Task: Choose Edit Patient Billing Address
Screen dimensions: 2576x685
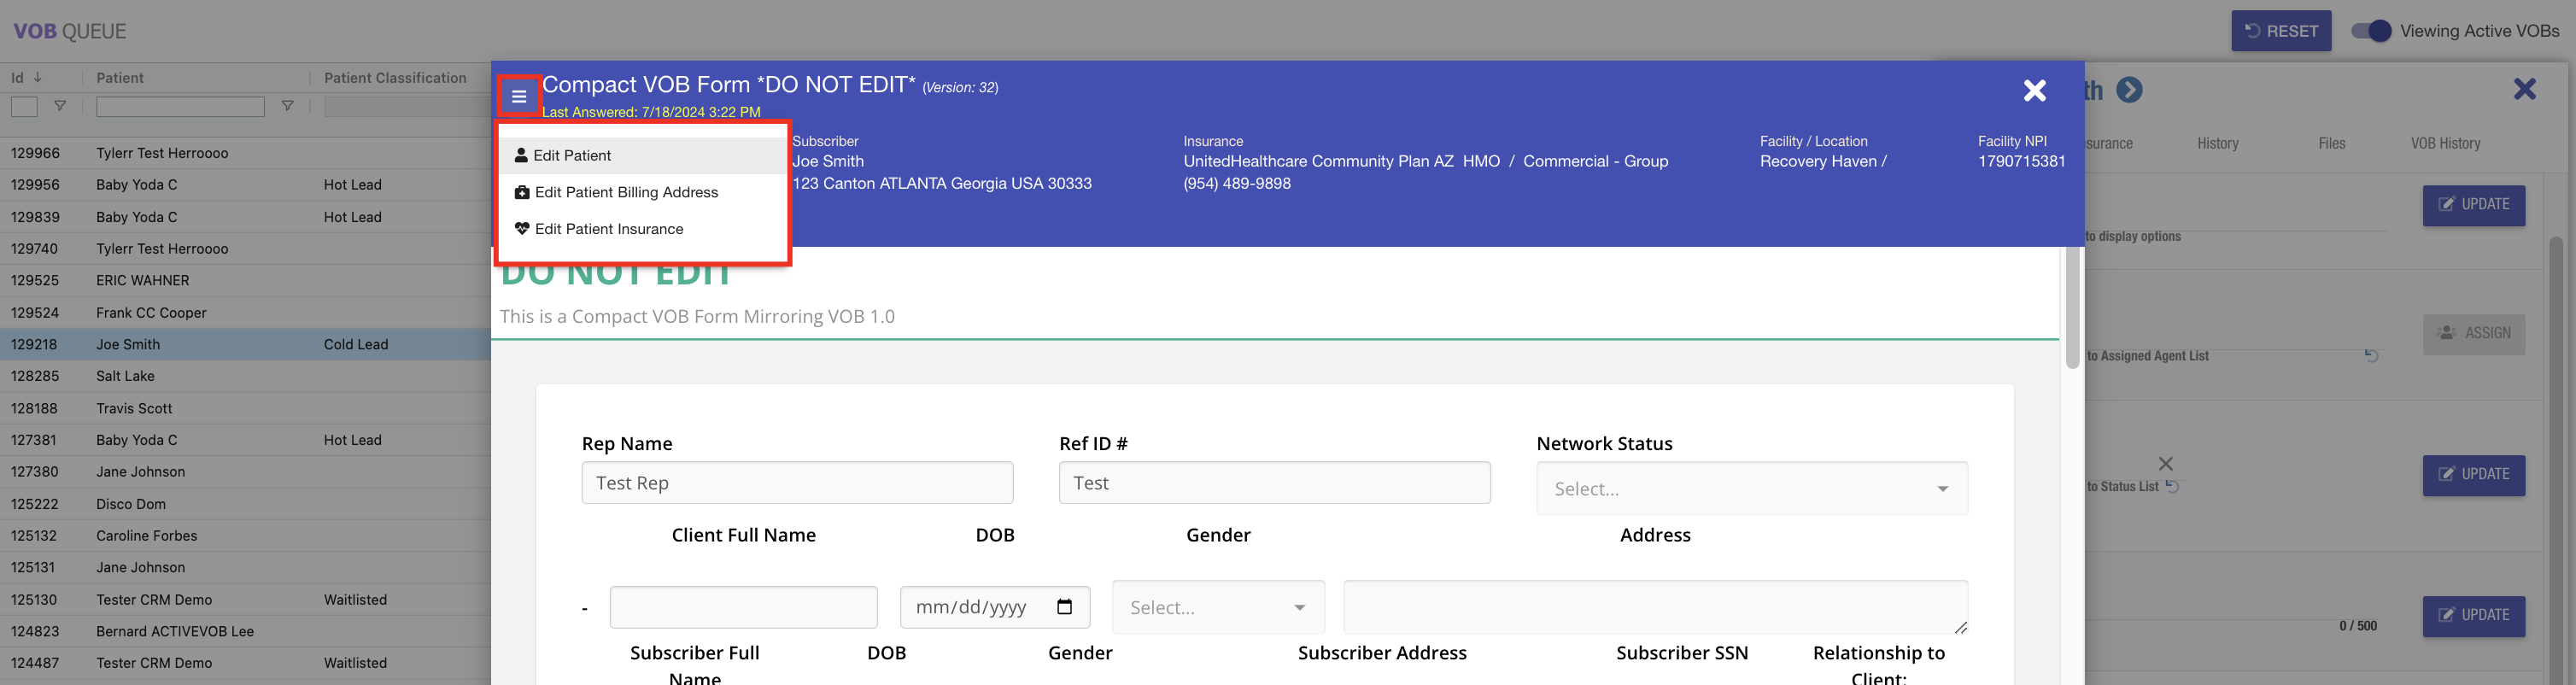Action: [x=626, y=192]
